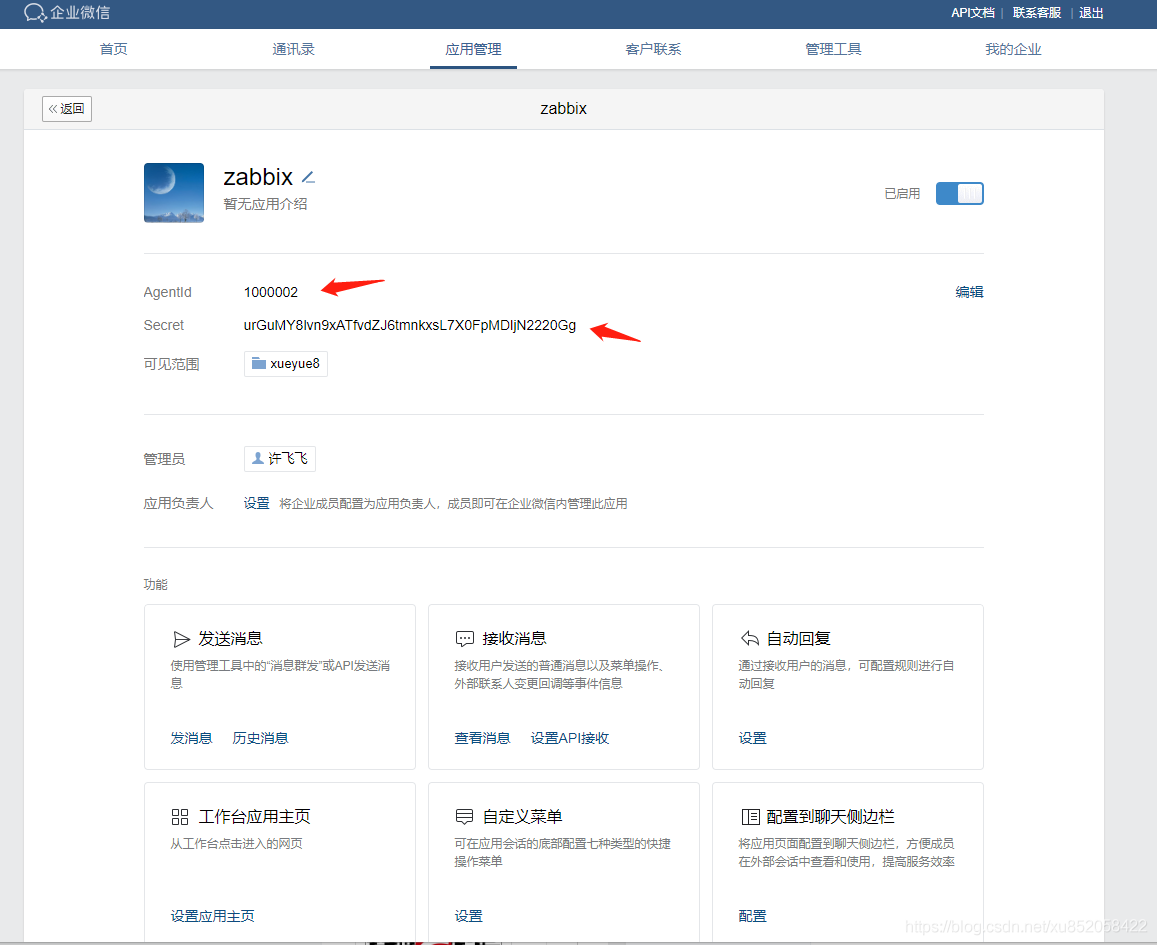Click the 发送消息 paper plane icon
1157x945 pixels.
point(181,639)
